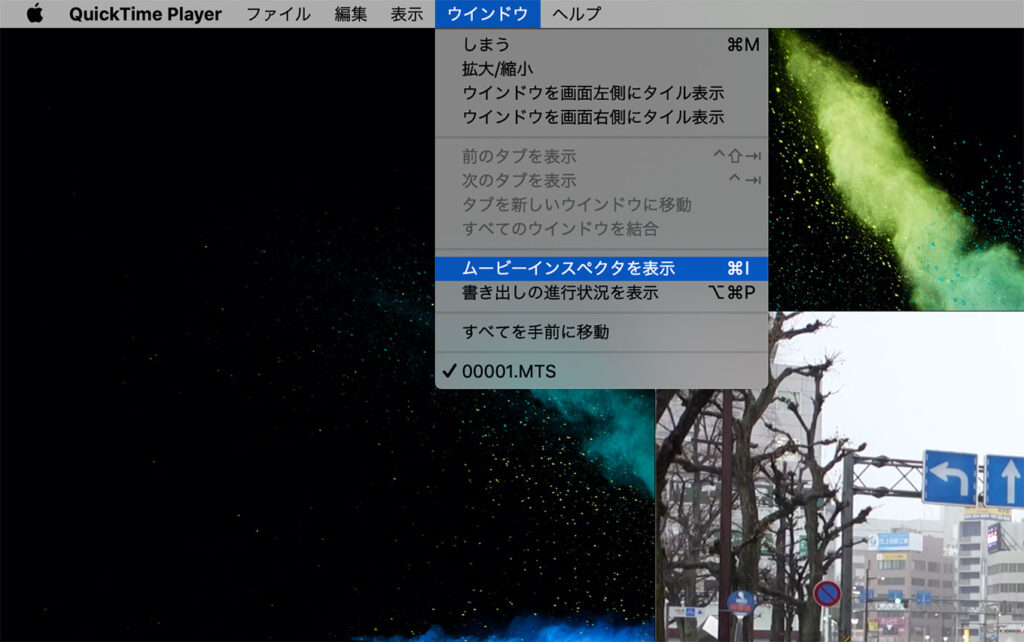Click 前のタブを表示 menu entry
Screen dimensions: 1024x642
click(x=518, y=157)
